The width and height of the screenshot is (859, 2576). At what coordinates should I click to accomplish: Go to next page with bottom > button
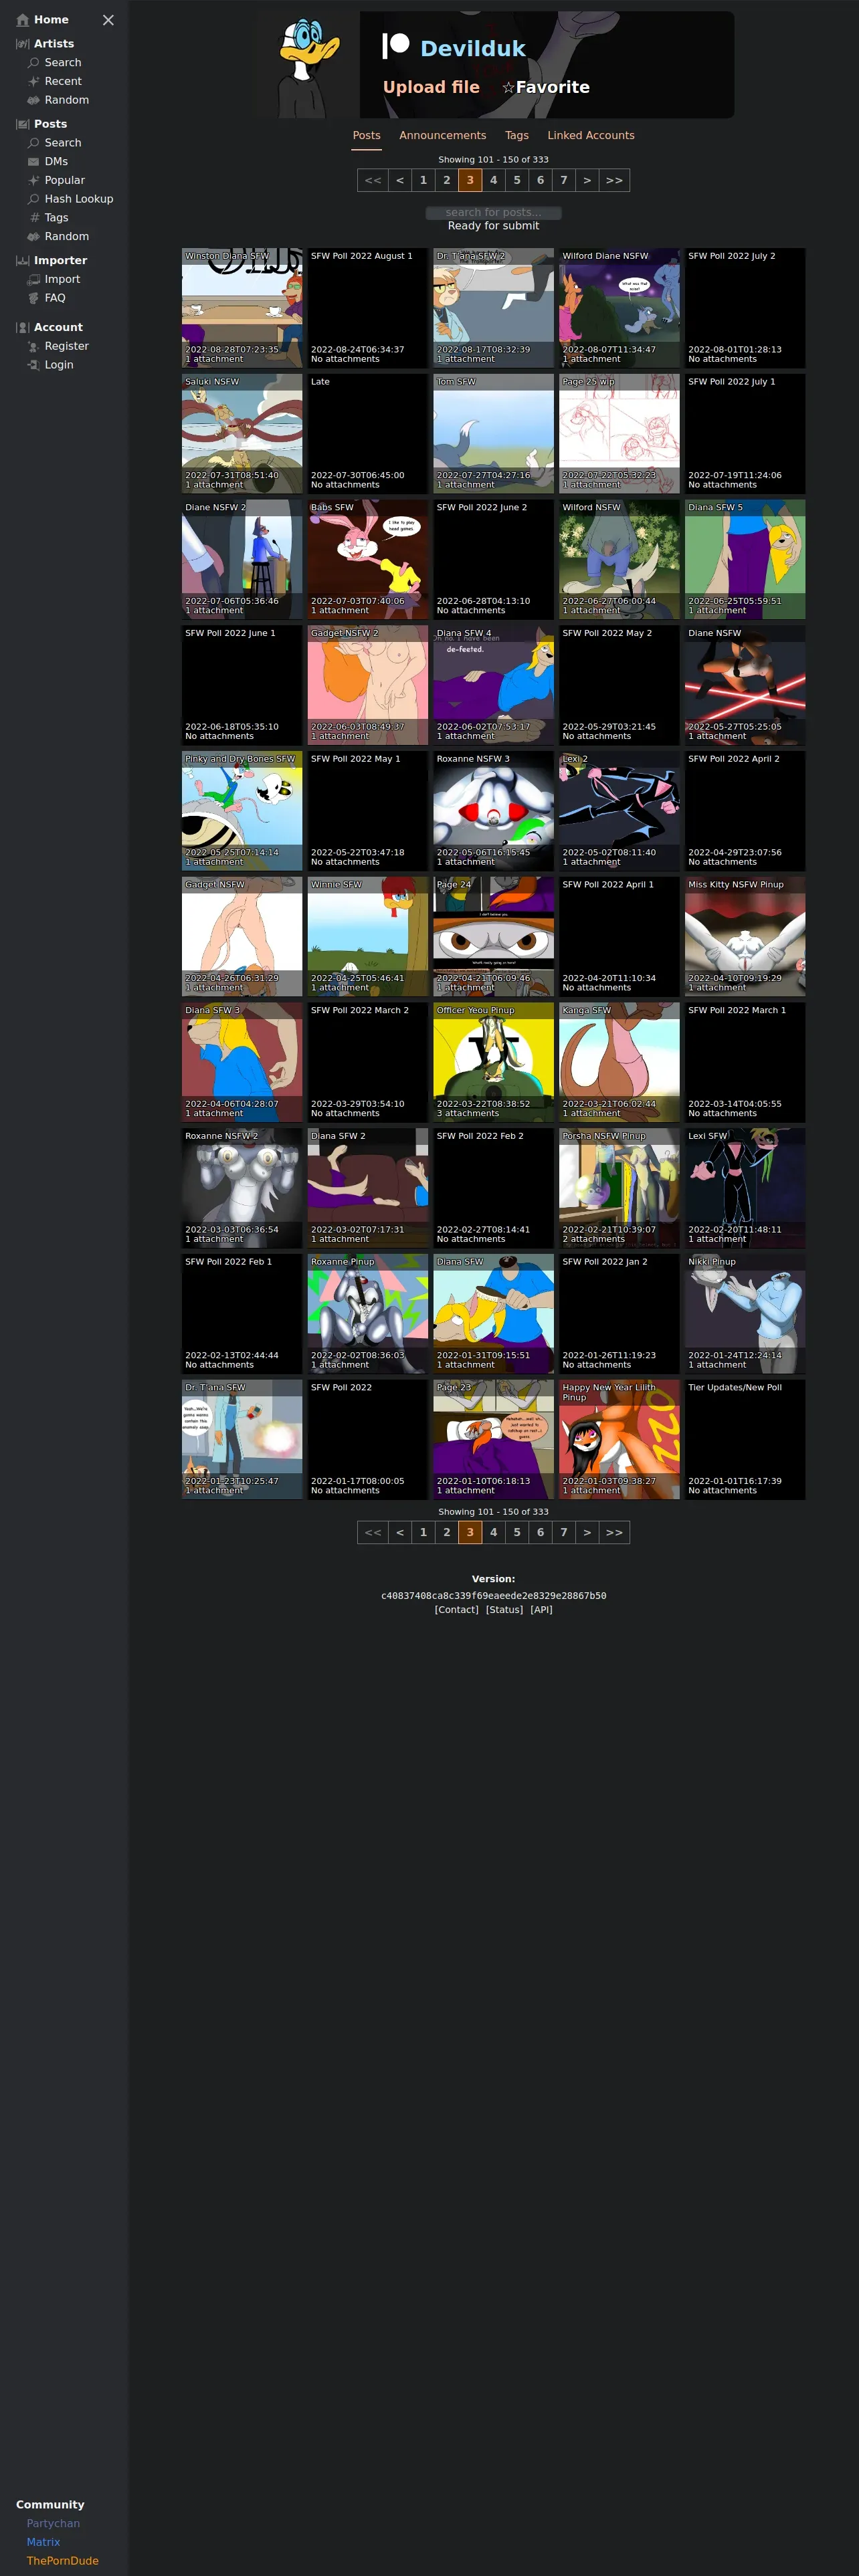[x=587, y=1532]
